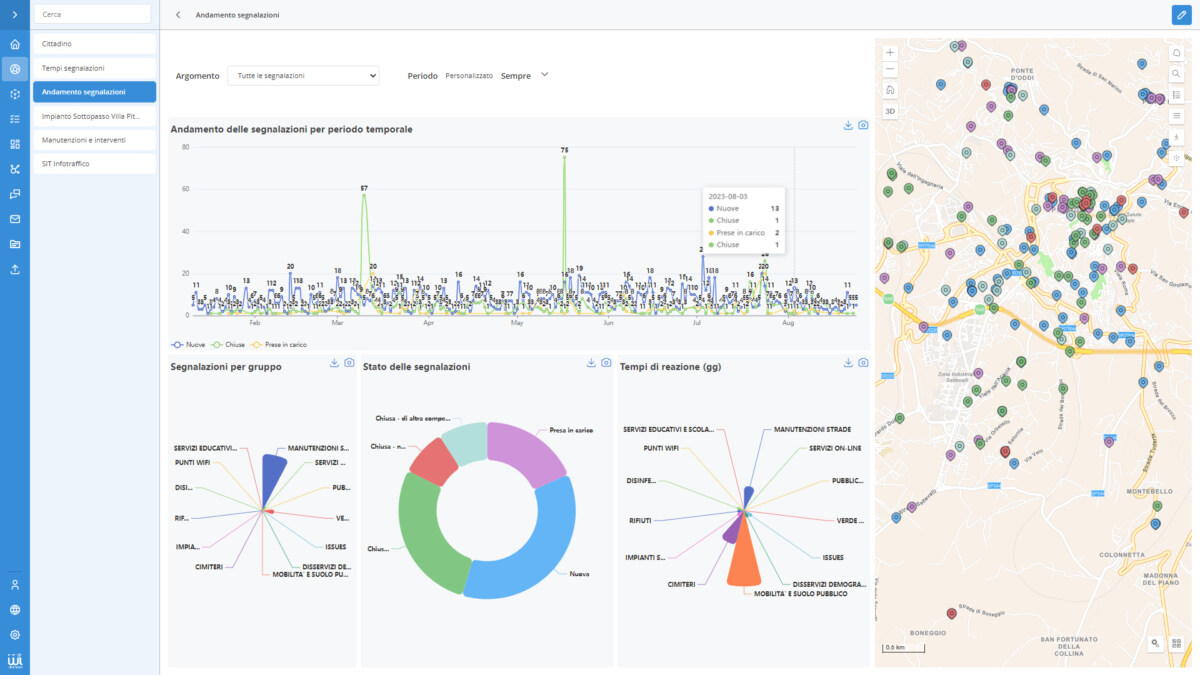Reset map to home view

coord(890,89)
